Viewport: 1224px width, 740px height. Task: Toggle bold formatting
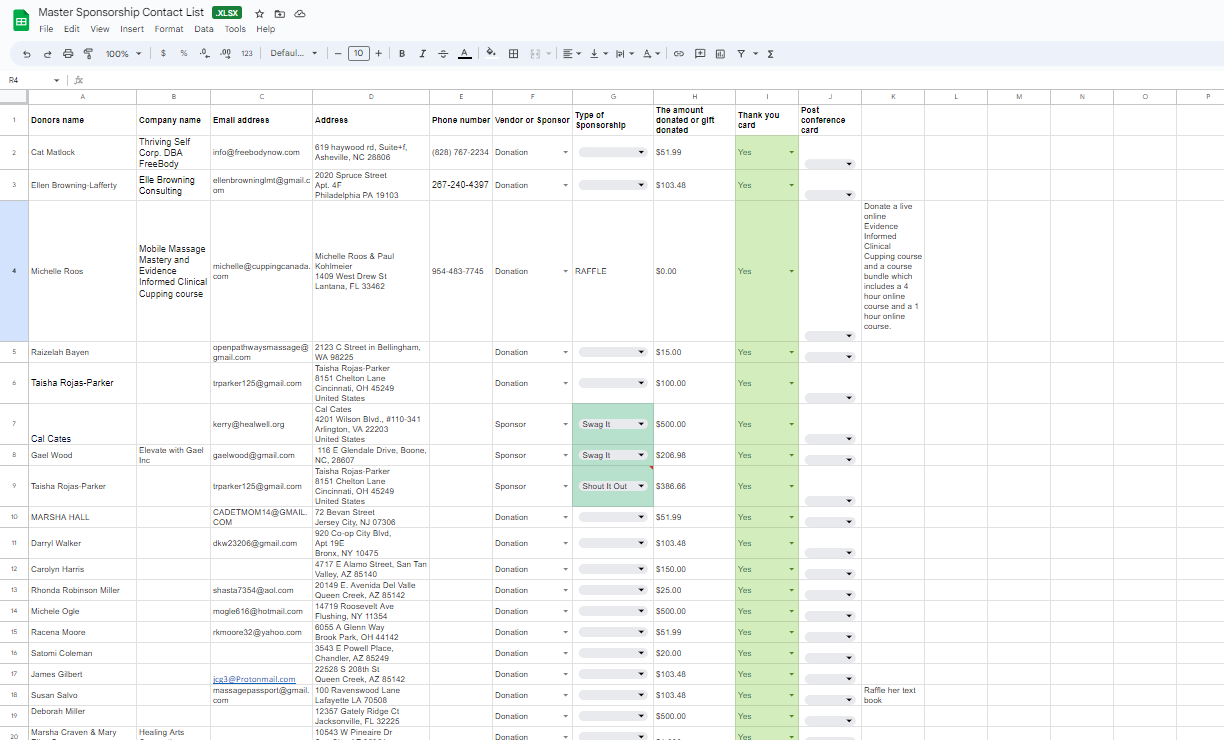pyautogui.click(x=402, y=54)
